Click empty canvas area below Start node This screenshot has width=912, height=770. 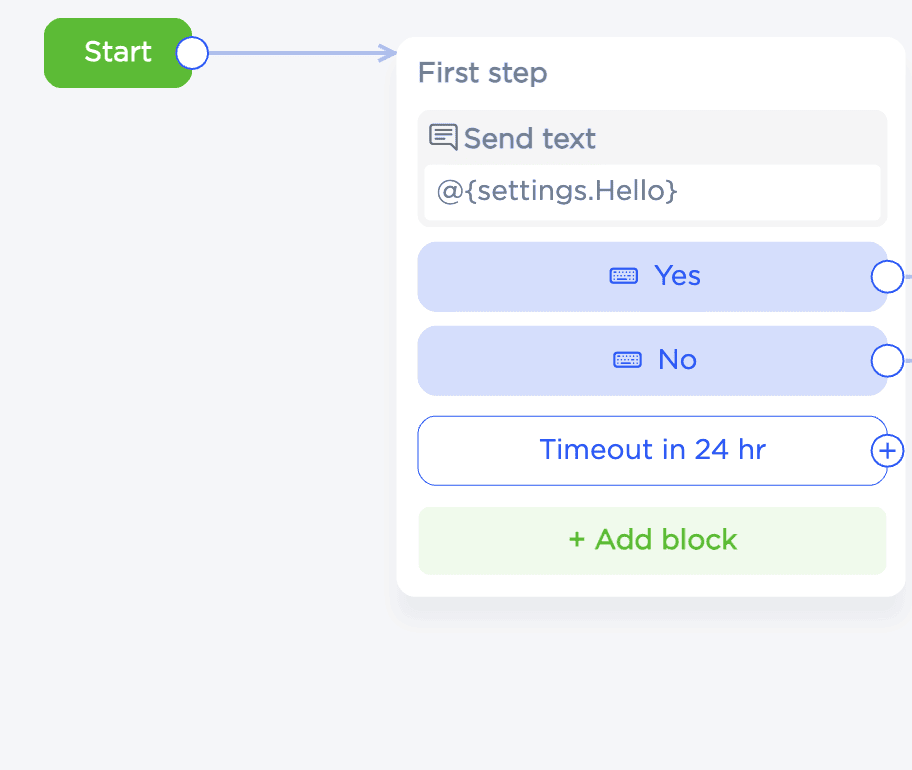point(150,400)
